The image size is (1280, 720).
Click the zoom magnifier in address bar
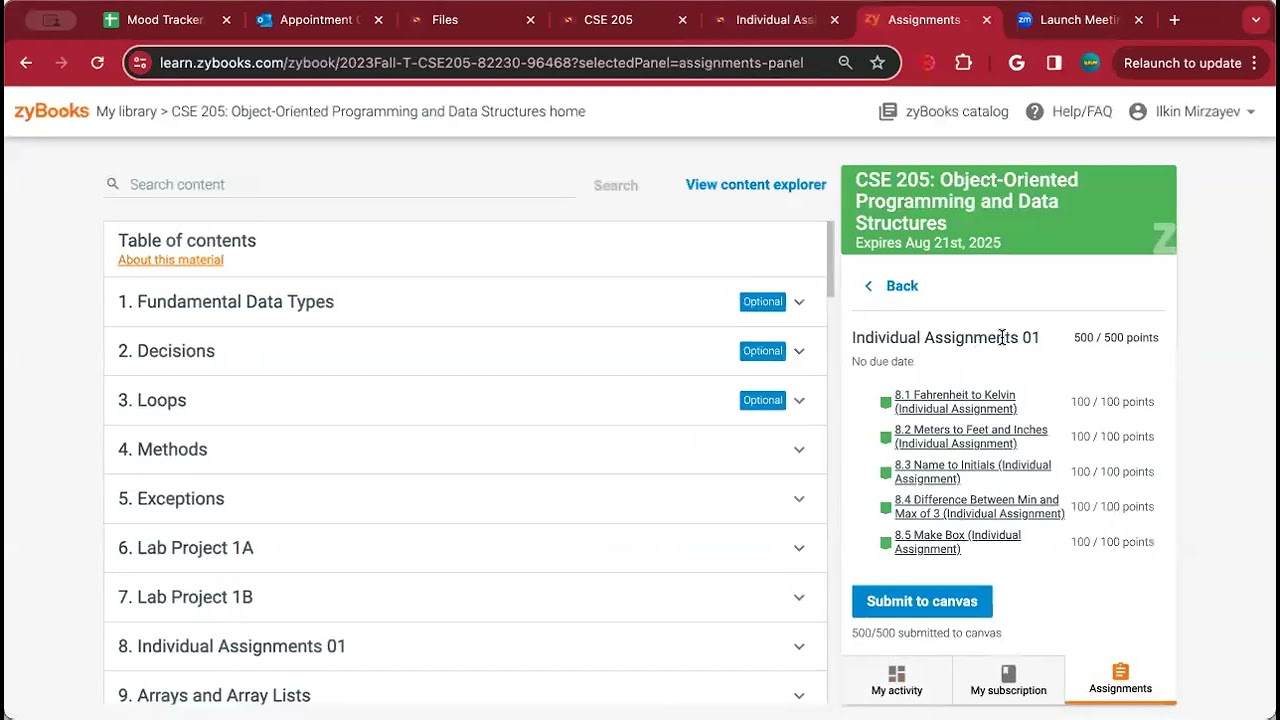pos(845,63)
